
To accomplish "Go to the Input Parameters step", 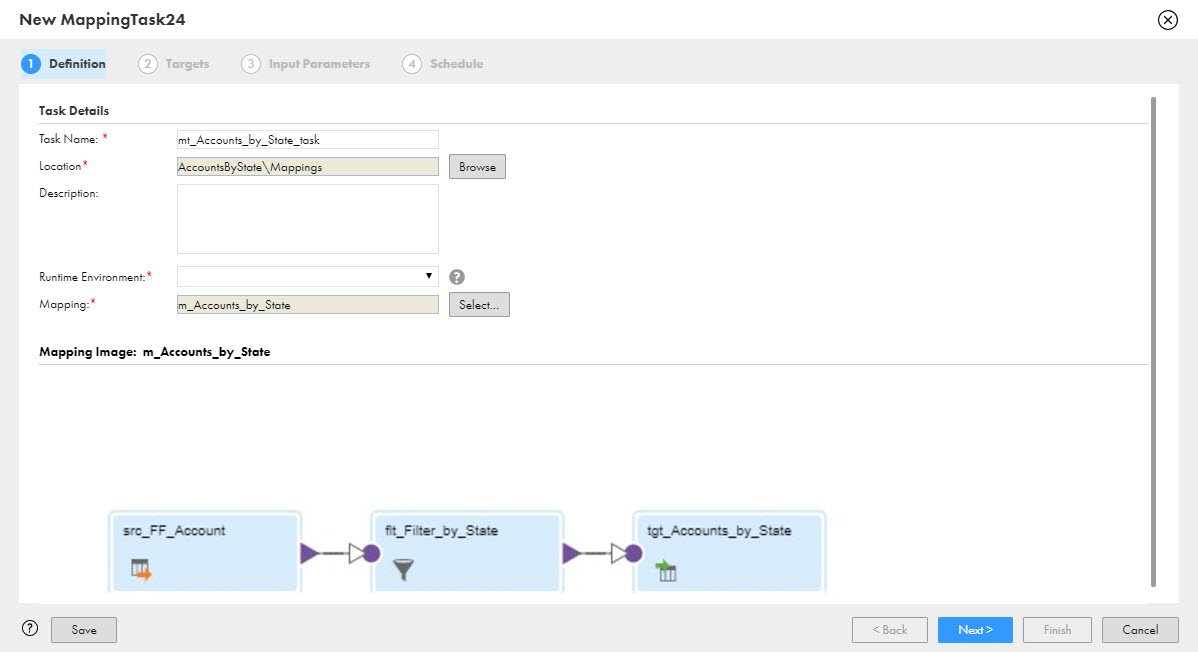I will pyautogui.click(x=306, y=64).
